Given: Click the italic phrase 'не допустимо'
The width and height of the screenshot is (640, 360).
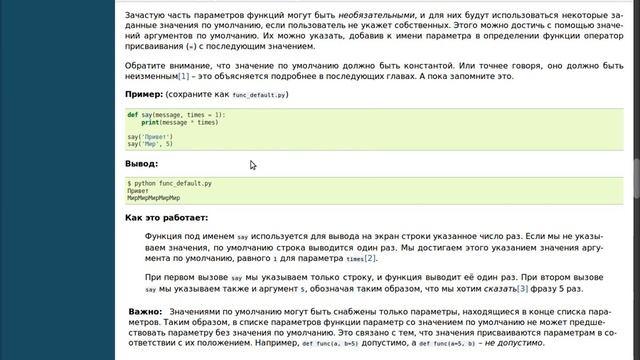Looking at the screenshot, I should 514,343.
